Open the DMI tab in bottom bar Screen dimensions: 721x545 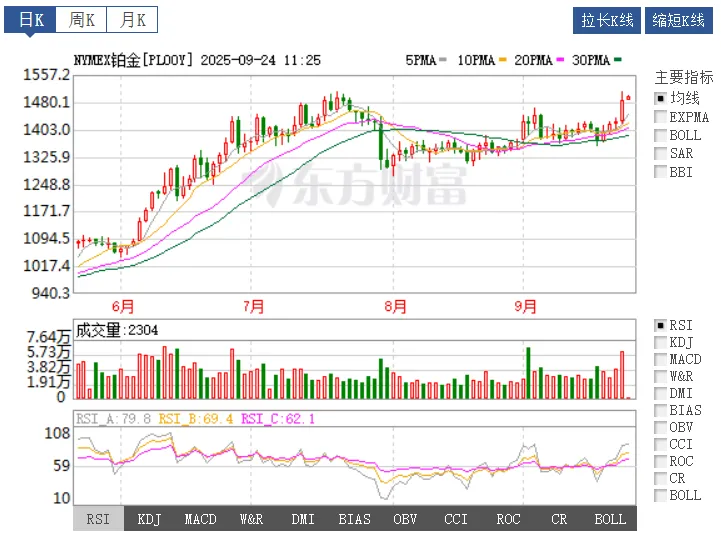pos(303,519)
